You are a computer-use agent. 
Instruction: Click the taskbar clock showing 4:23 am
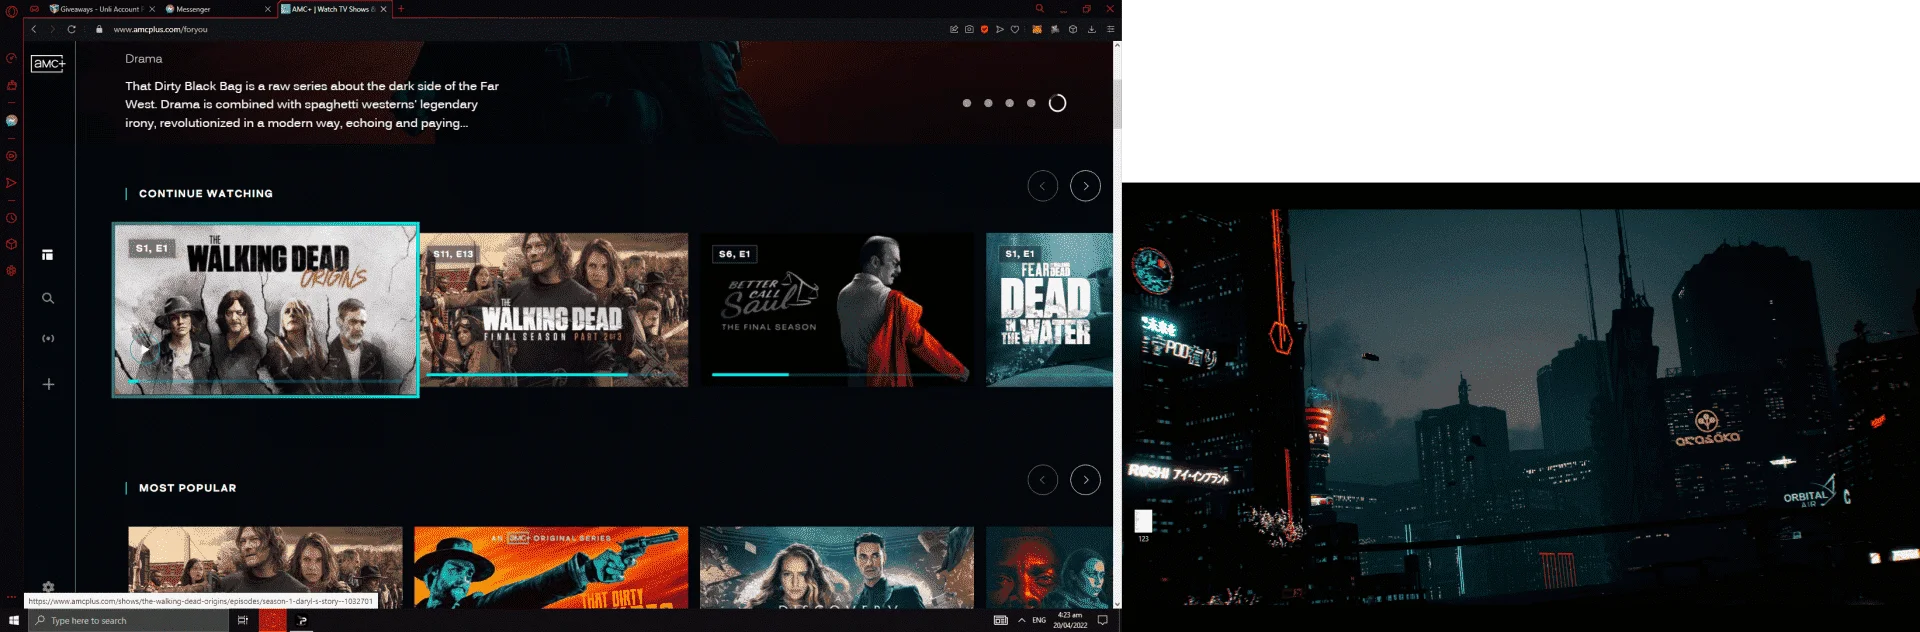click(1070, 621)
